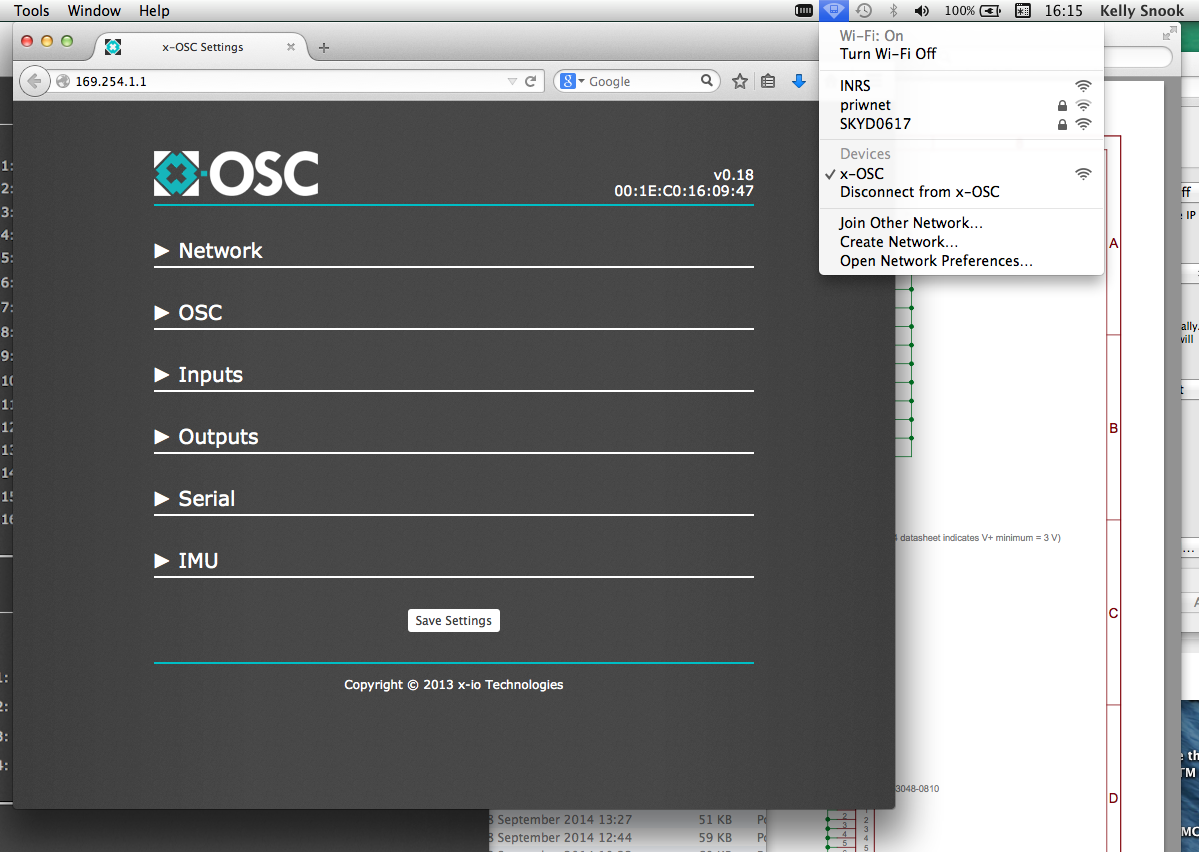The height and width of the screenshot is (852, 1199).
Task: Bookmark this page with star icon
Action: coord(739,81)
